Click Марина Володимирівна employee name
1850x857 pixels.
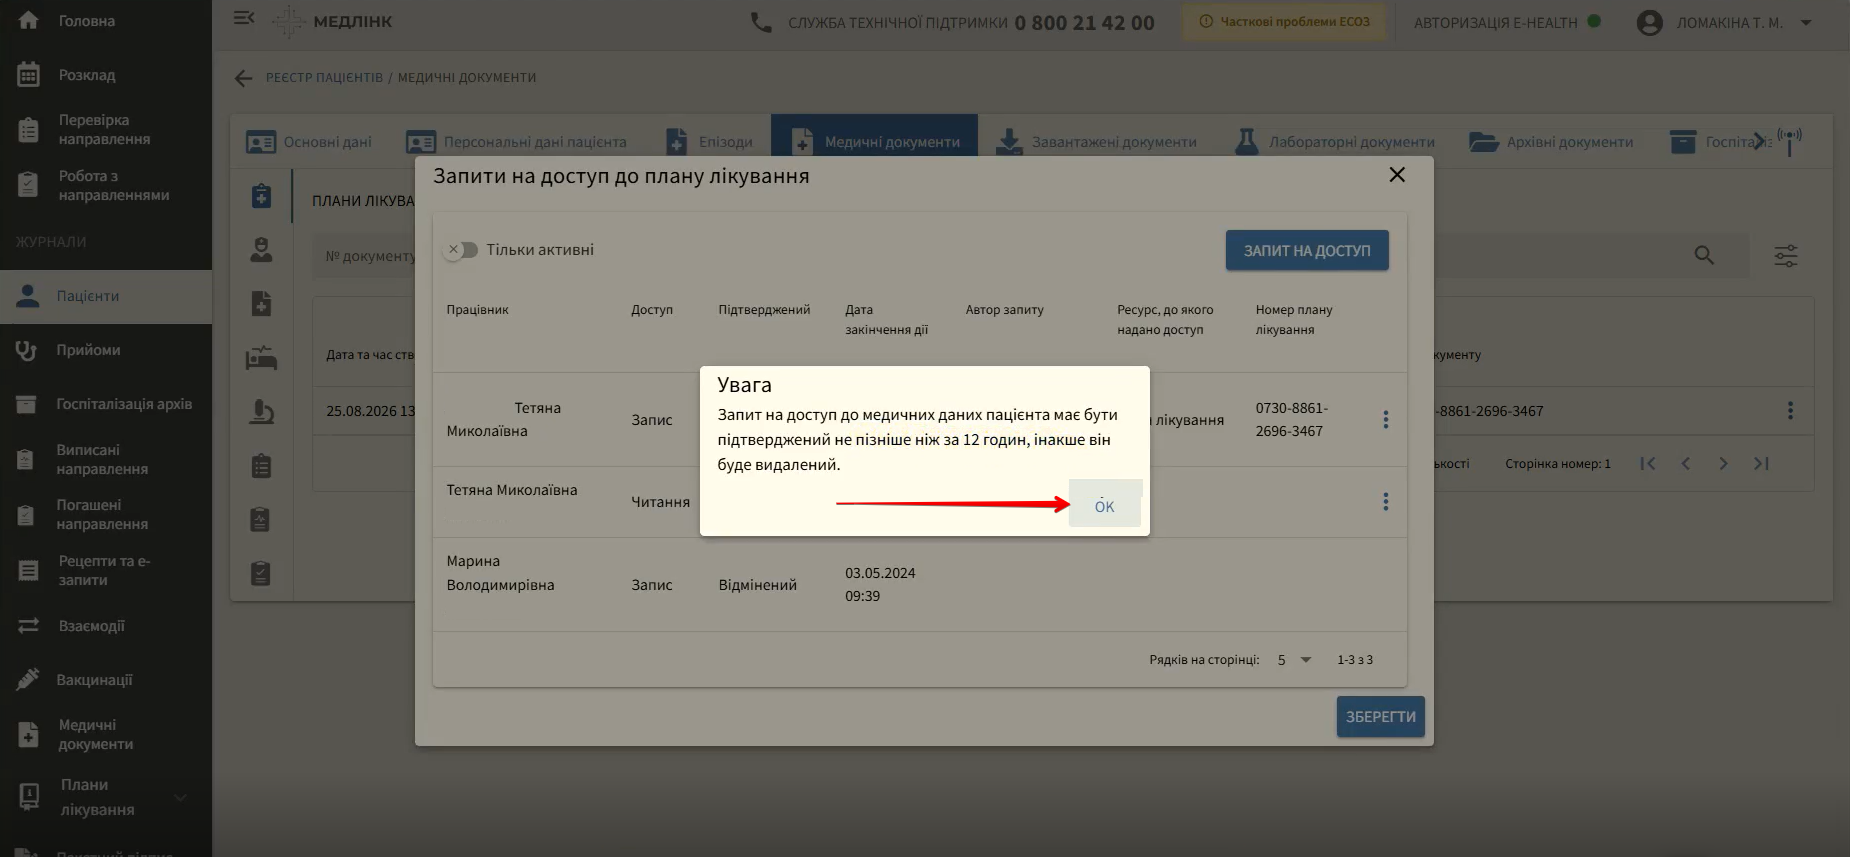[x=500, y=573]
